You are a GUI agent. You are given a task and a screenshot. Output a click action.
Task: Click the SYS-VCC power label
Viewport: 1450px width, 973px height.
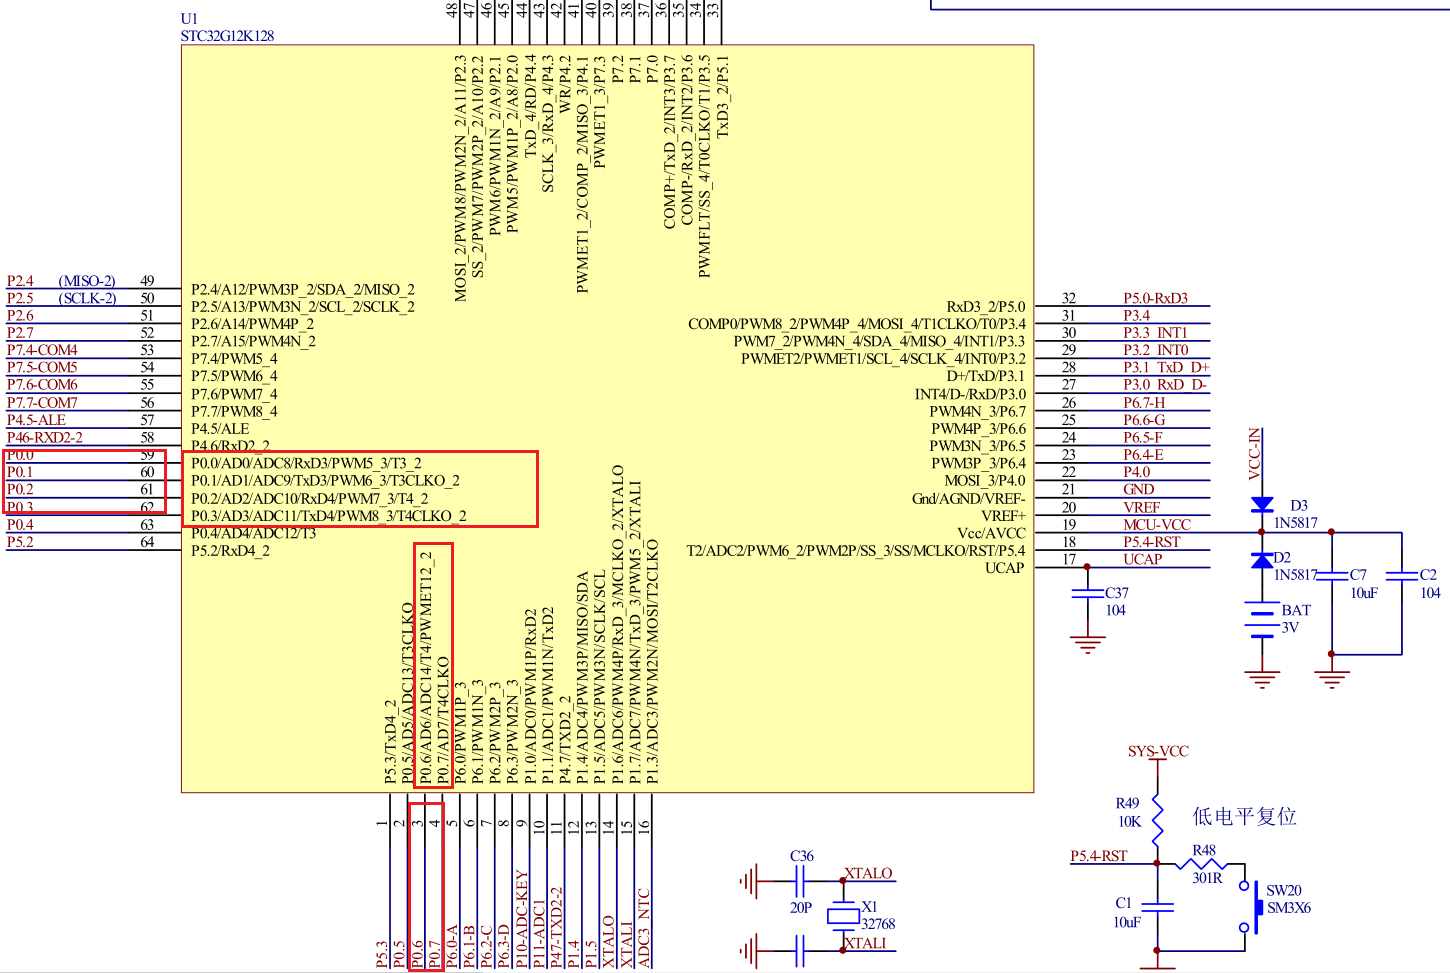pyautogui.click(x=1158, y=751)
